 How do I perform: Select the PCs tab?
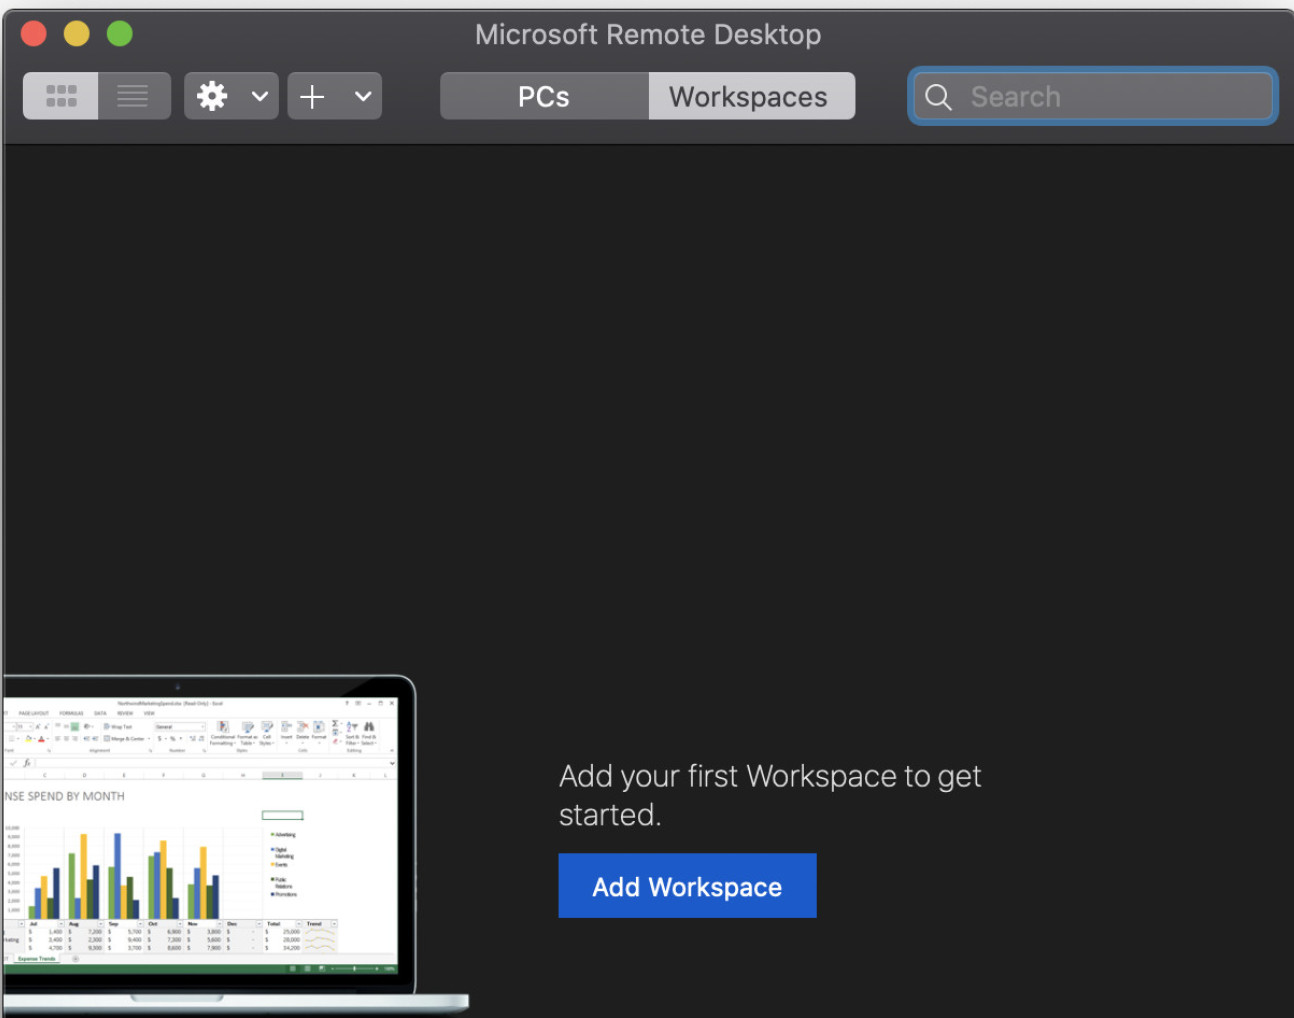(x=544, y=96)
